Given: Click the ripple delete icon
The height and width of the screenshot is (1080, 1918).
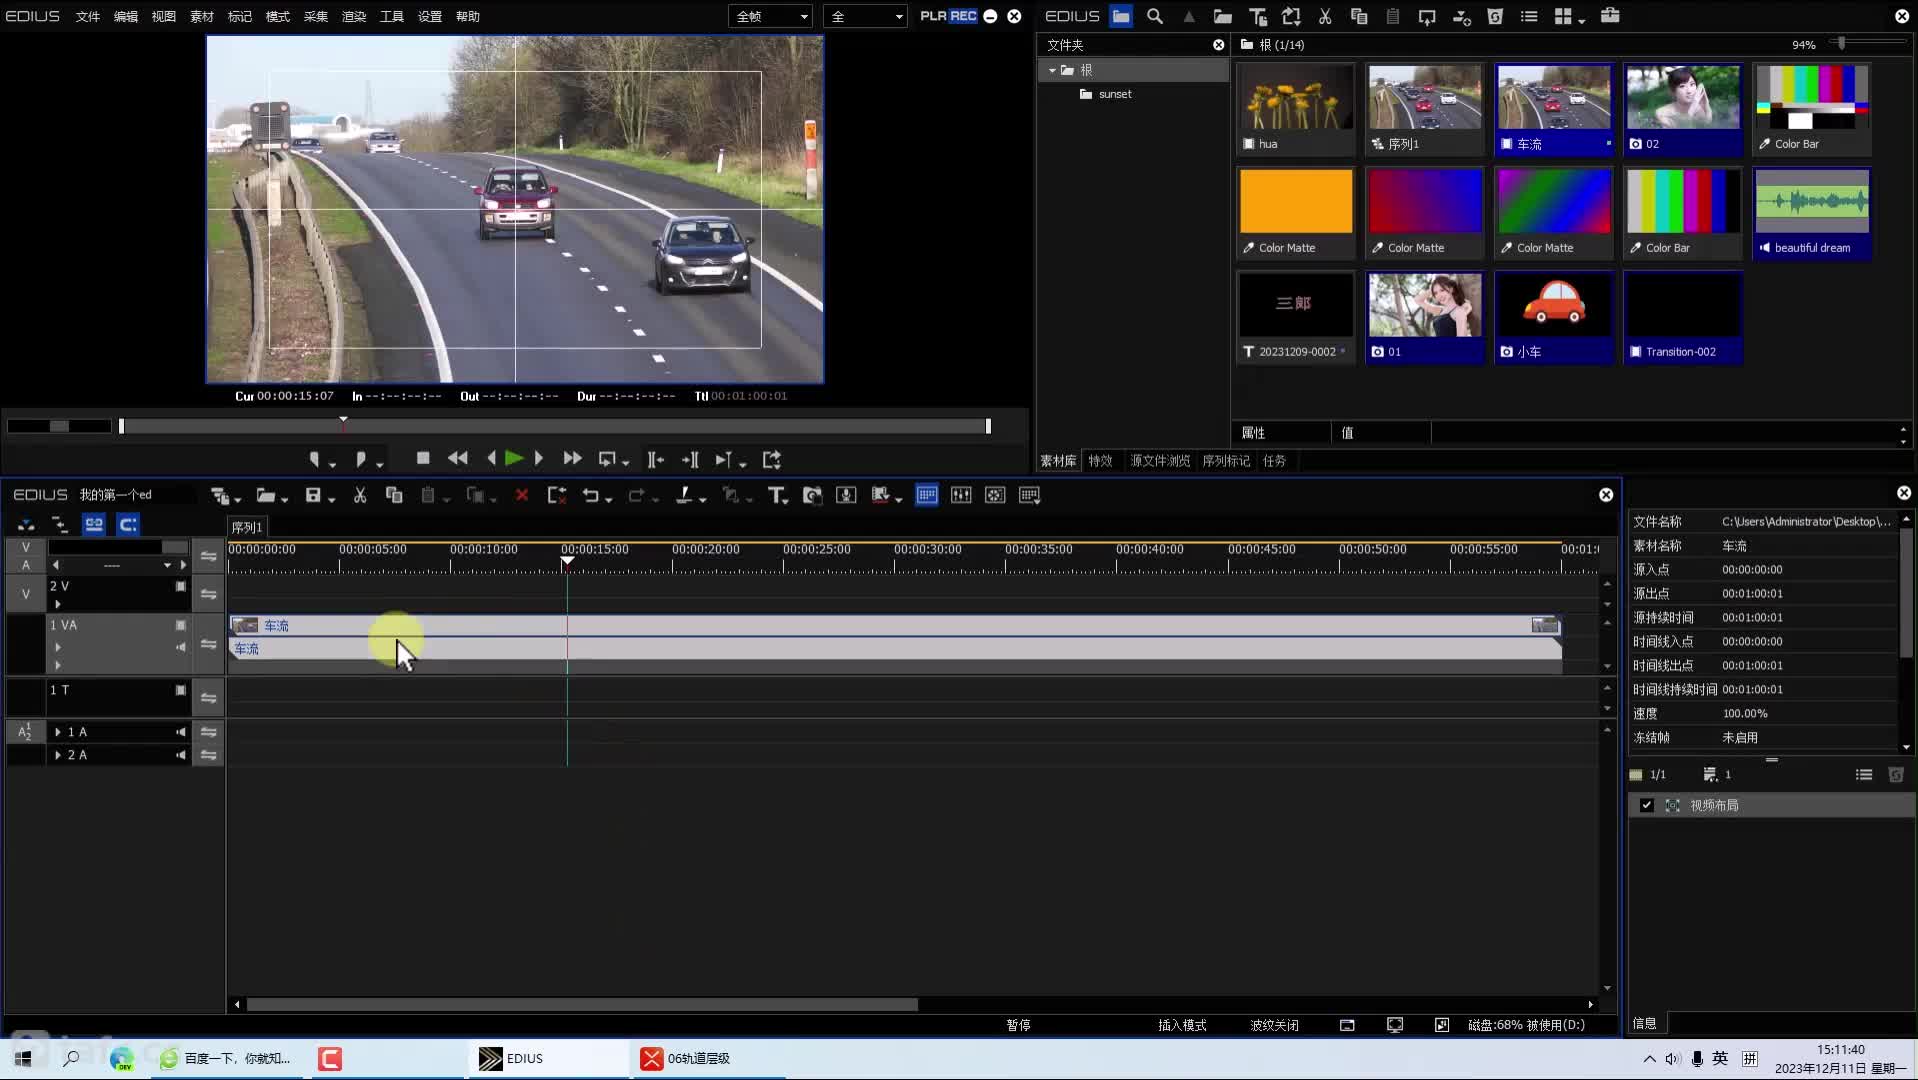Looking at the screenshot, I should (x=557, y=495).
